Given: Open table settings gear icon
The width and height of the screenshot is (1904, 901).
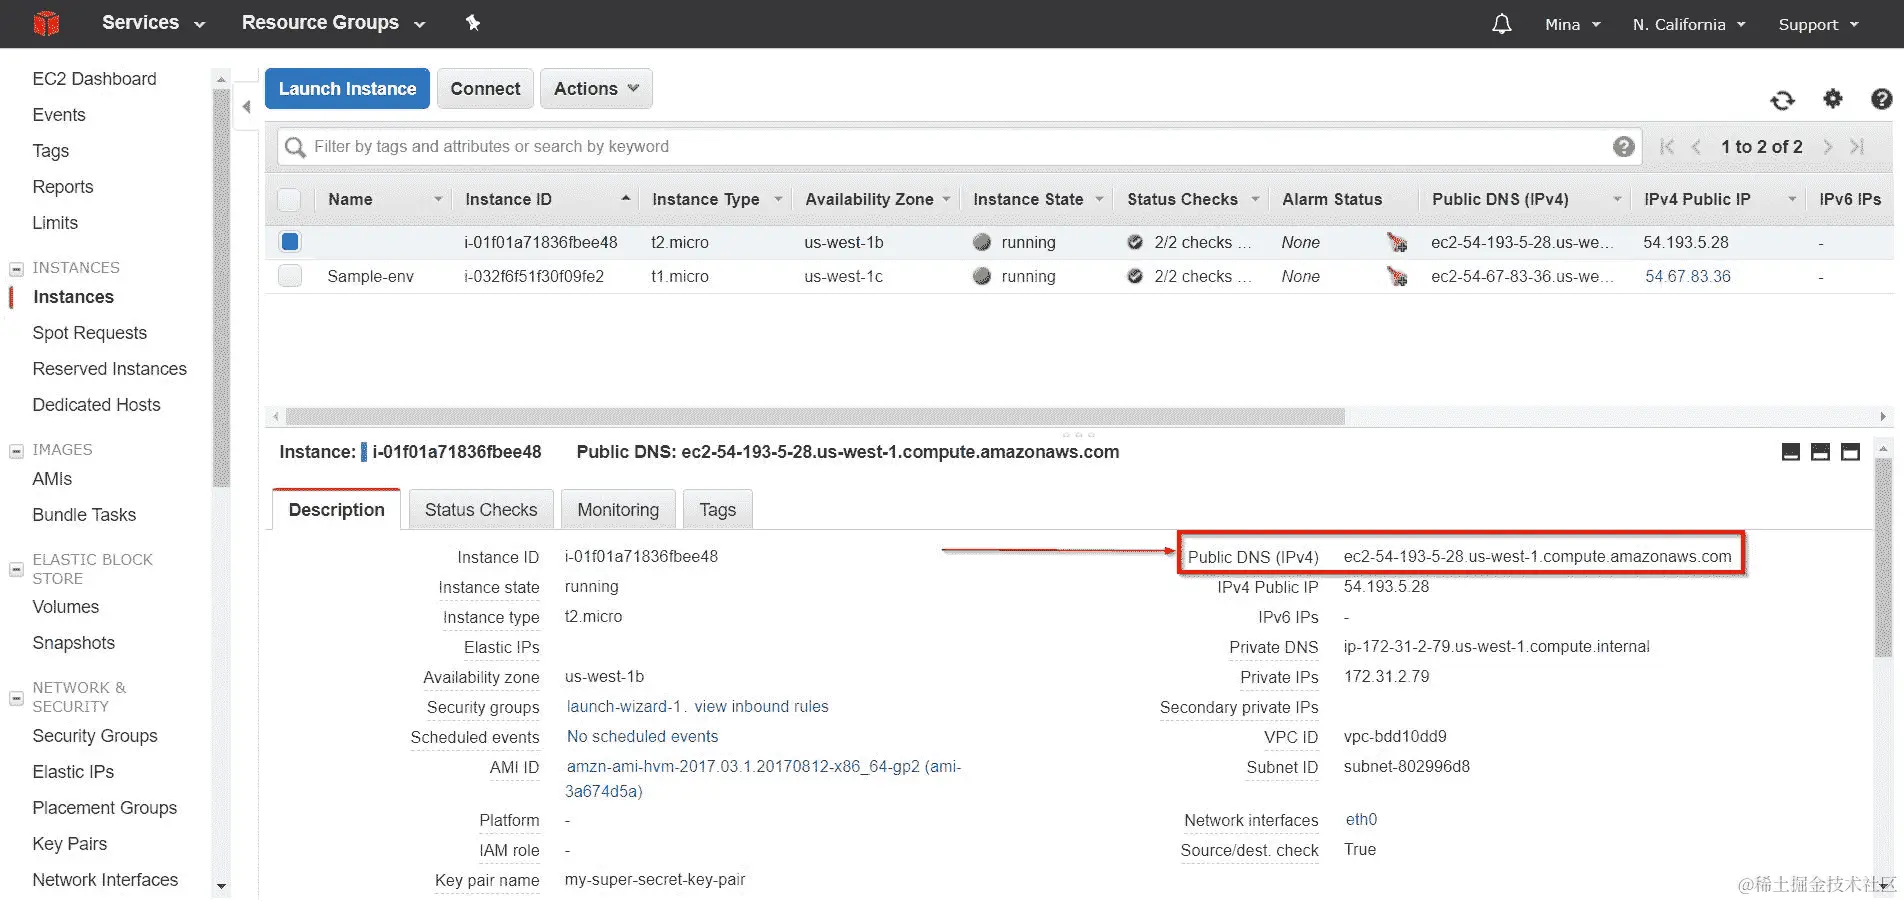Looking at the screenshot, I should tap(1832, 98).
